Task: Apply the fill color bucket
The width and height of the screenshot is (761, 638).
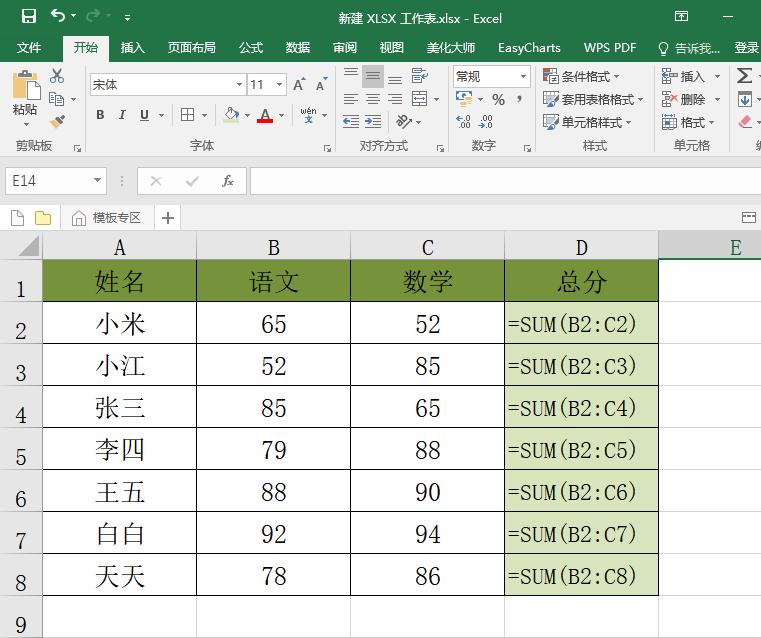Action: 231,115
